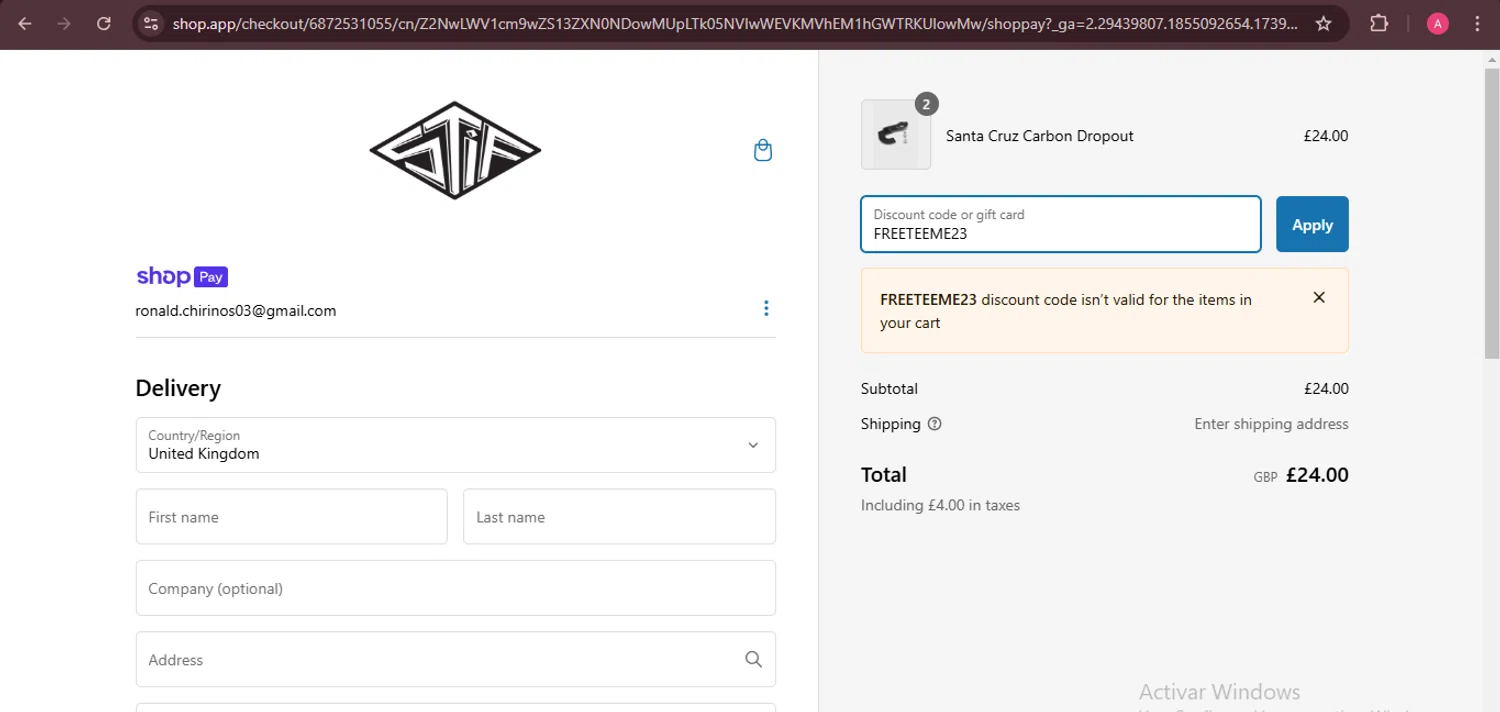The height and width of the screenshot is (712, 1500).
Task: Click the STIF diamond store logo
Action: [x=455, y=150]
